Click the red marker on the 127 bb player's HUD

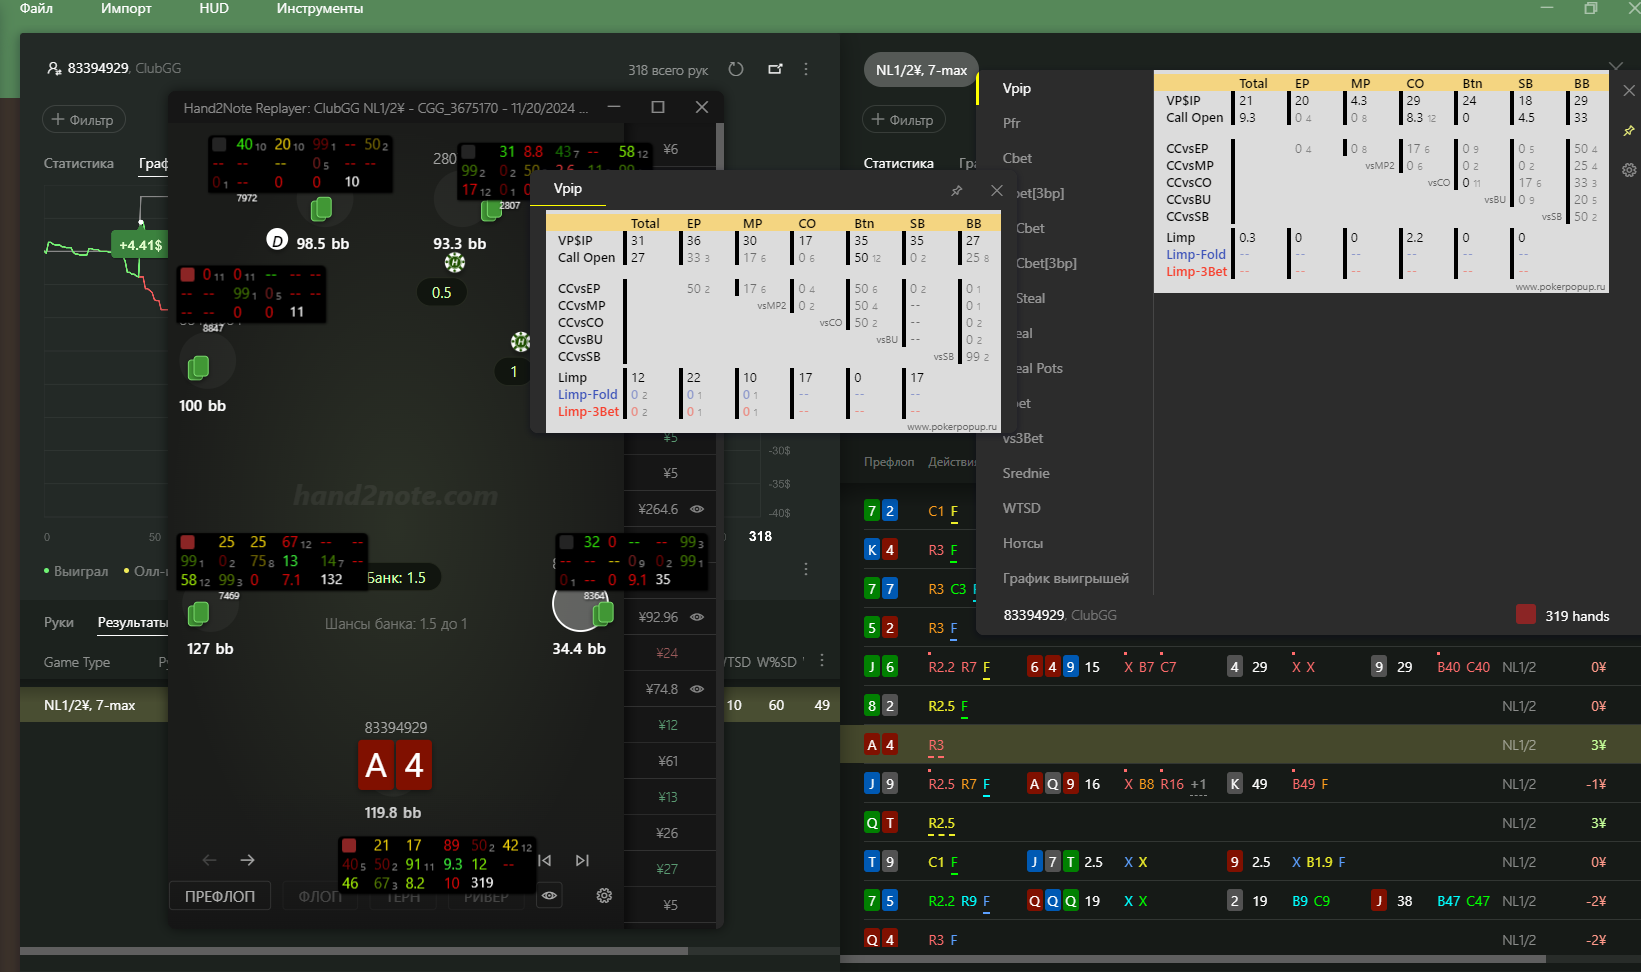187,543
